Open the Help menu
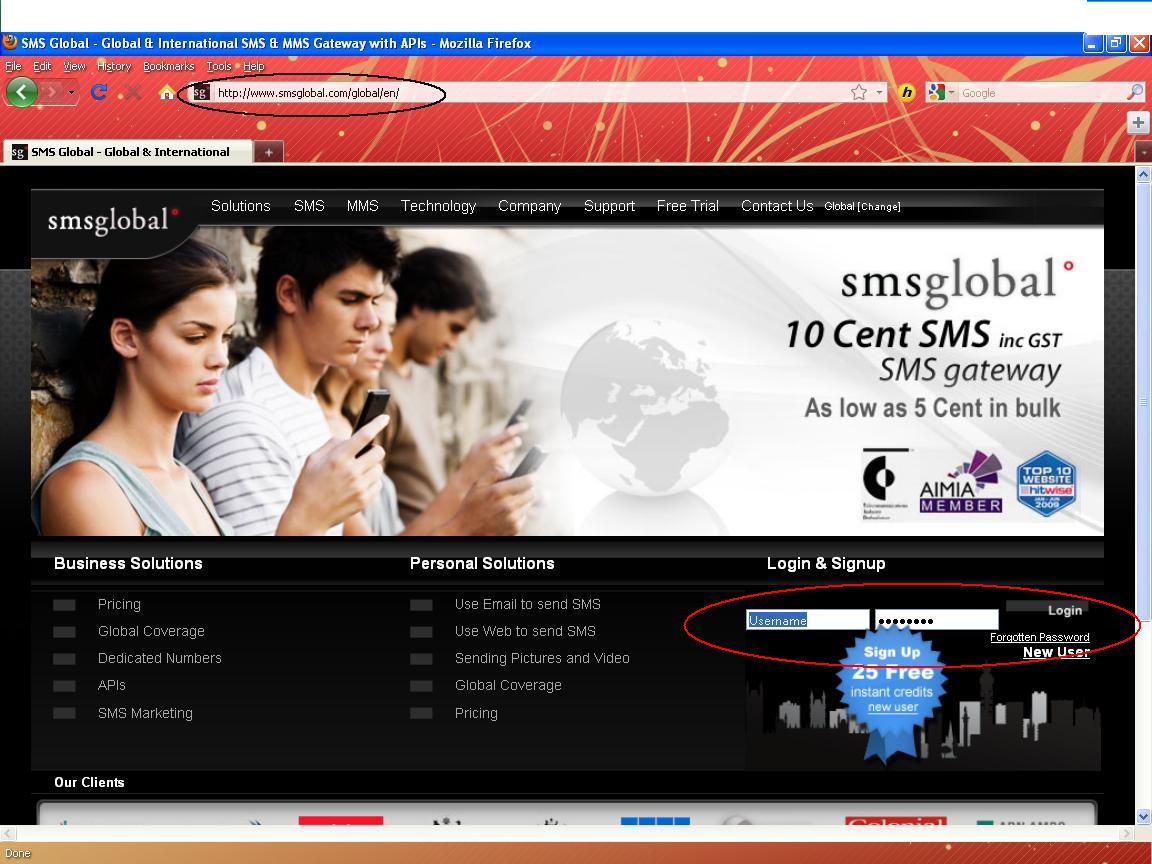This screenshot has width=1152, height=864. (x=253, y=66)
